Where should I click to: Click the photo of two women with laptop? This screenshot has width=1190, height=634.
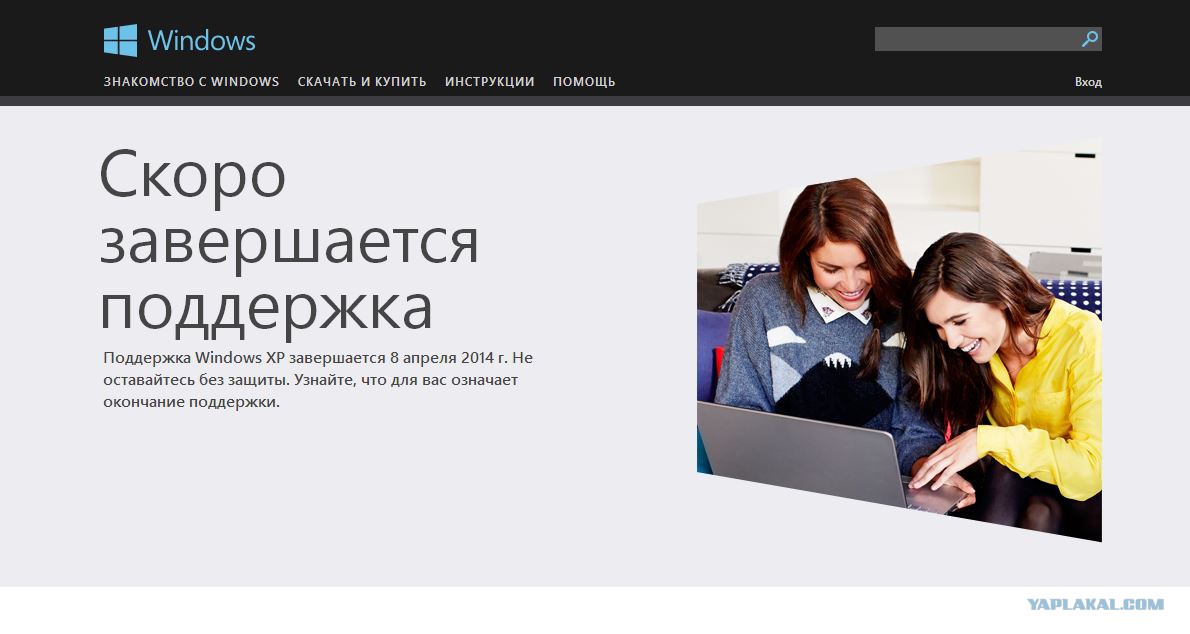899,340
